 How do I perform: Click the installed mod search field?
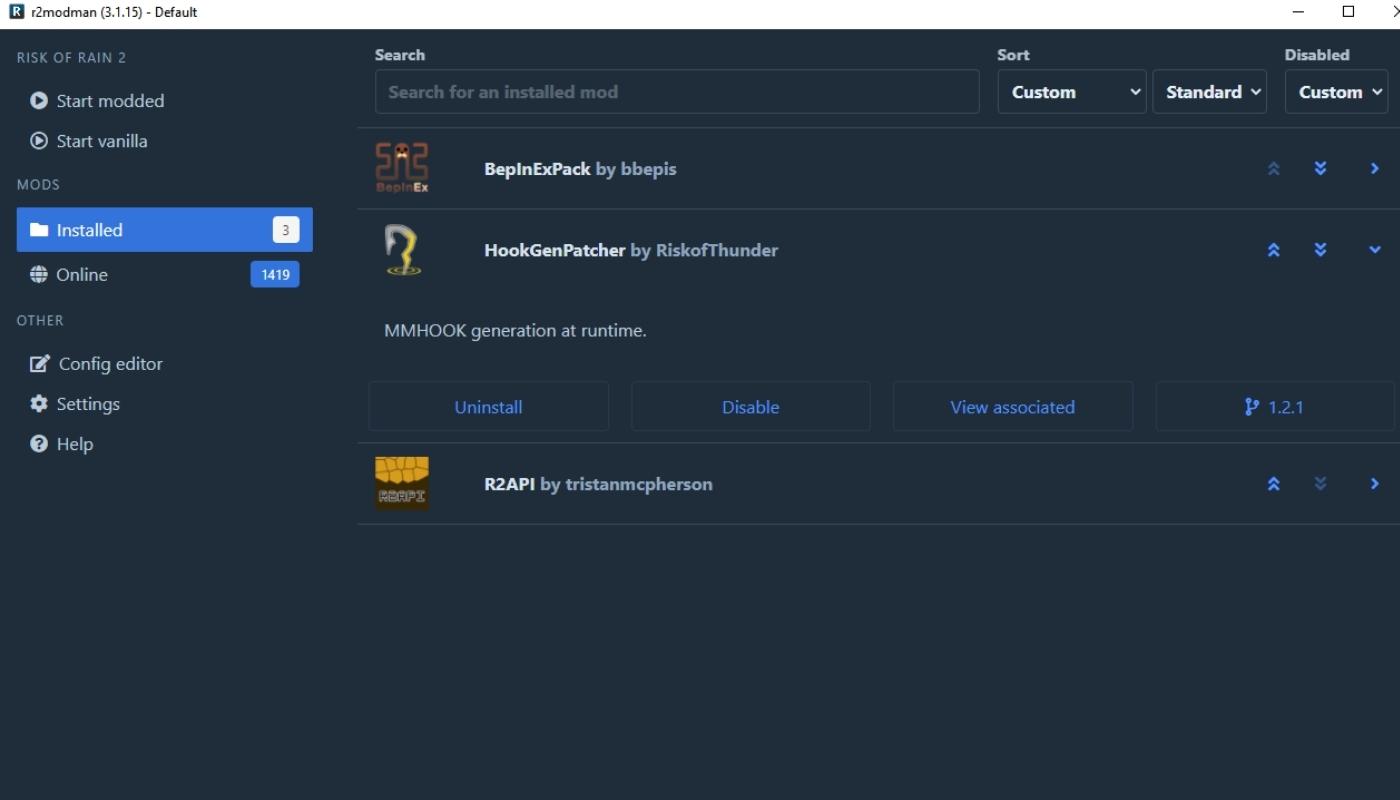click(677, 92)
